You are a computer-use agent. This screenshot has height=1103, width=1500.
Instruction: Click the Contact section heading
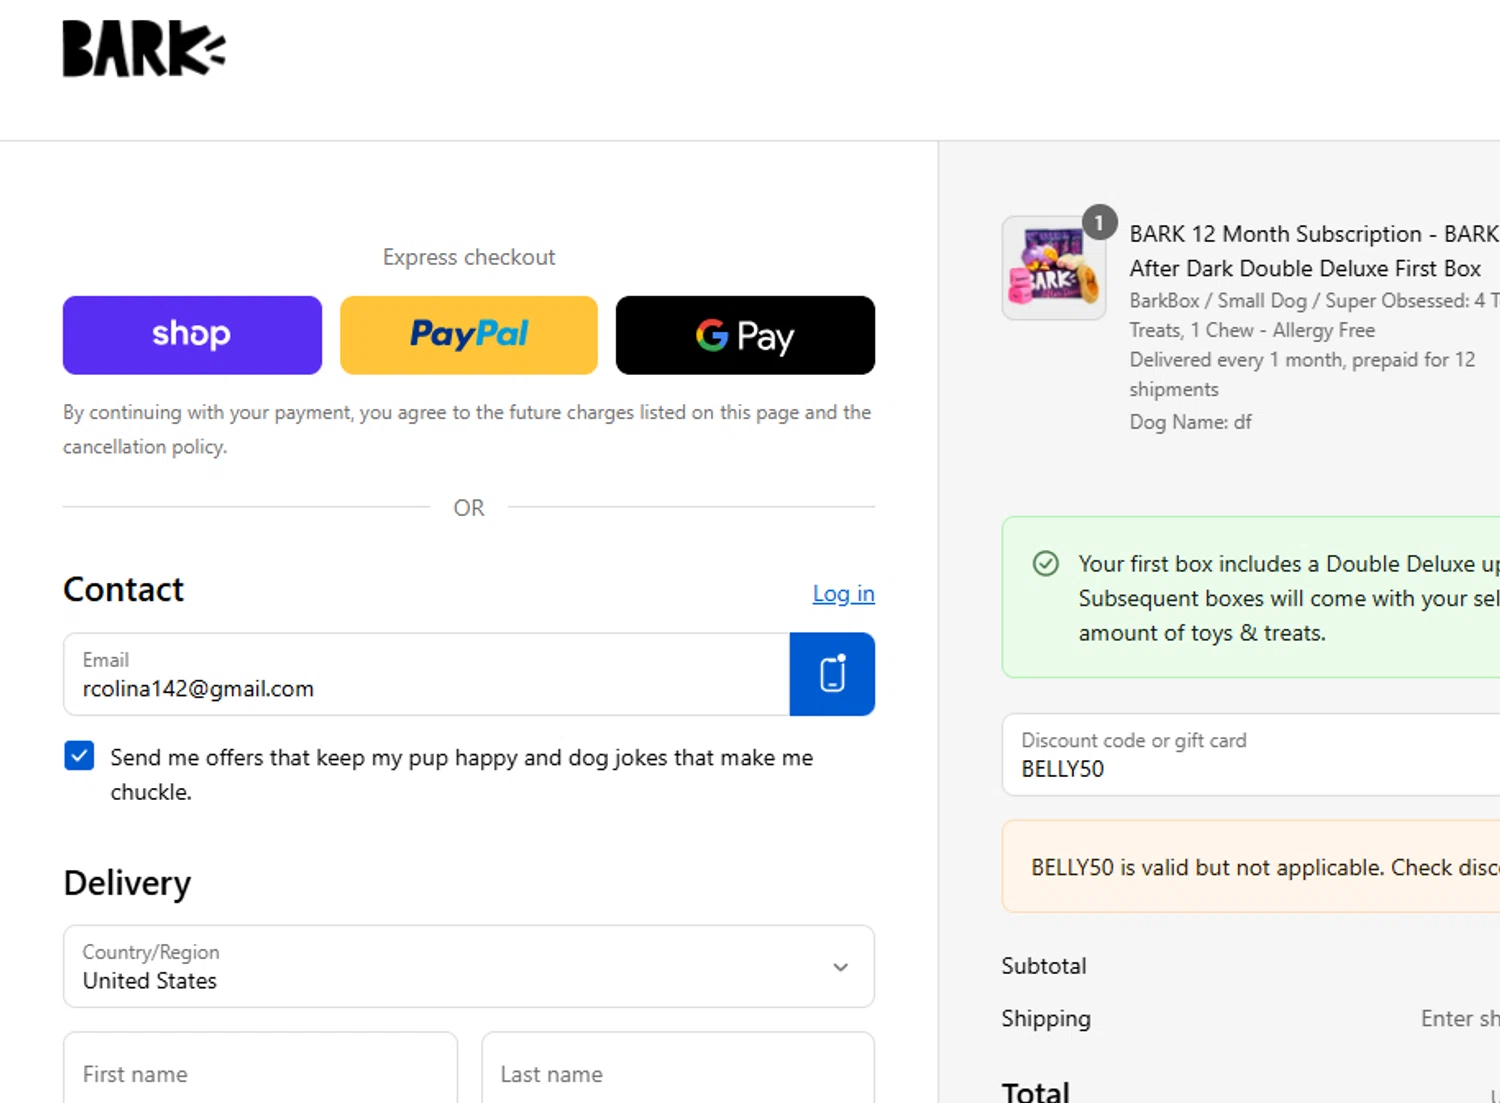tap(124, 590)
